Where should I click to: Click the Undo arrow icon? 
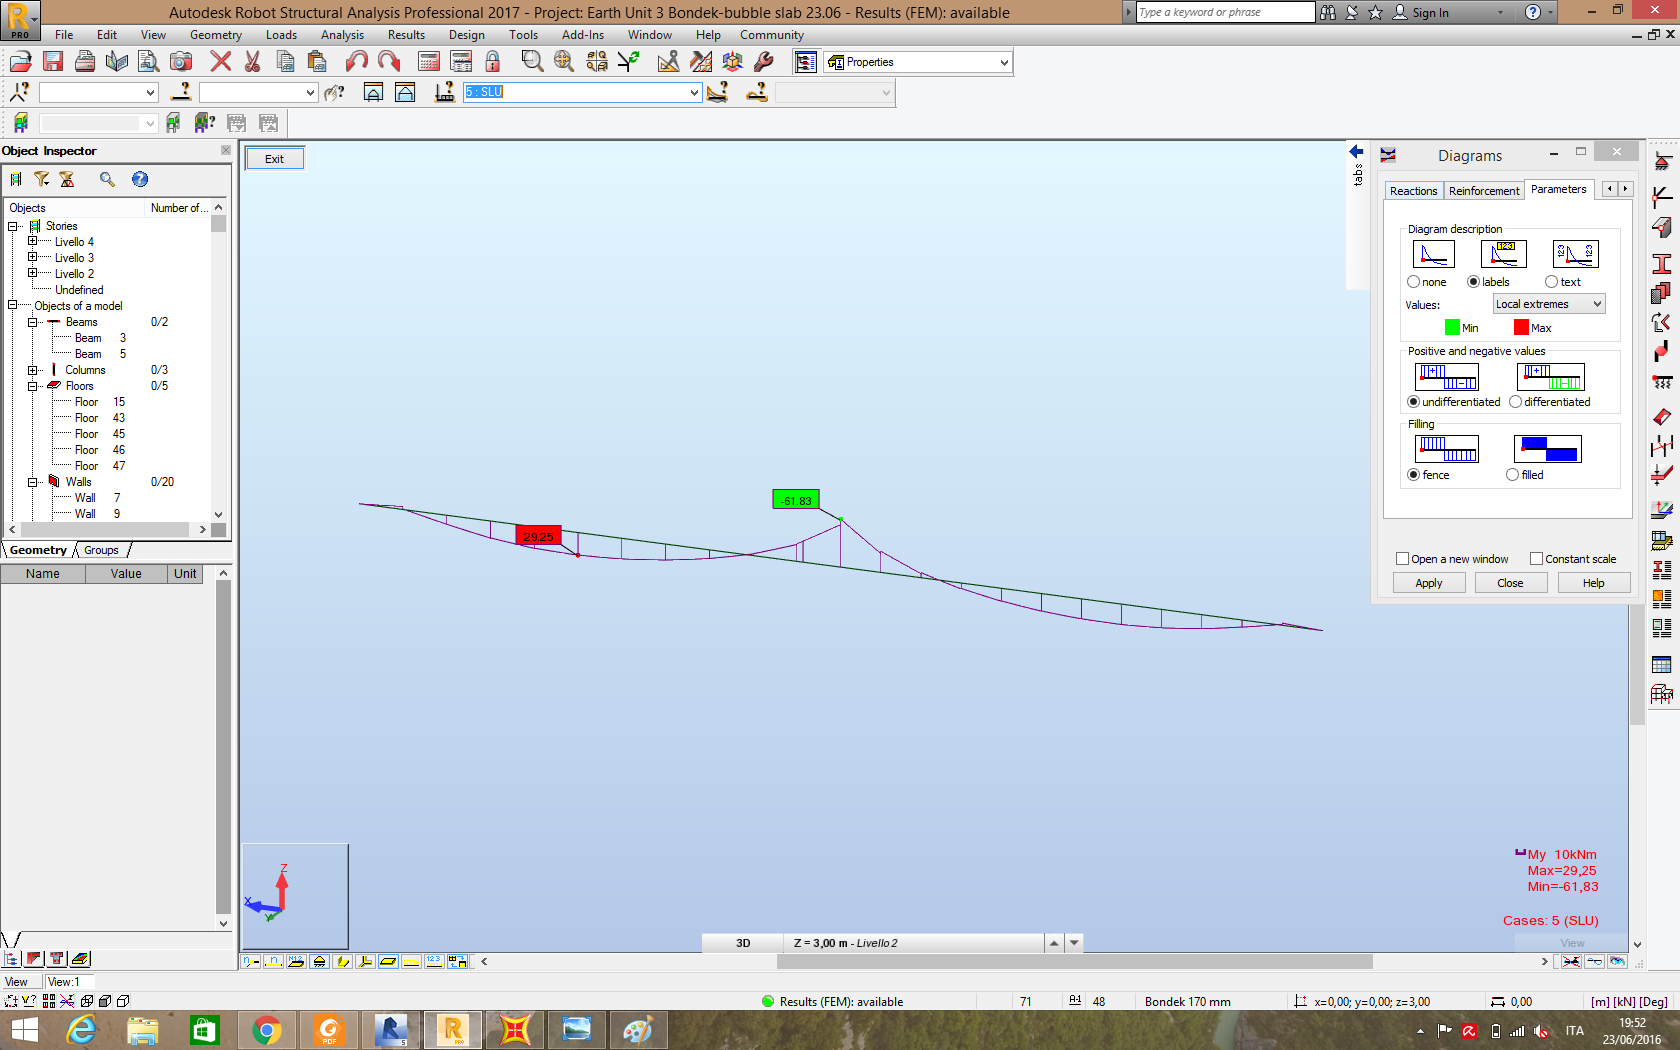pos(357,62)
